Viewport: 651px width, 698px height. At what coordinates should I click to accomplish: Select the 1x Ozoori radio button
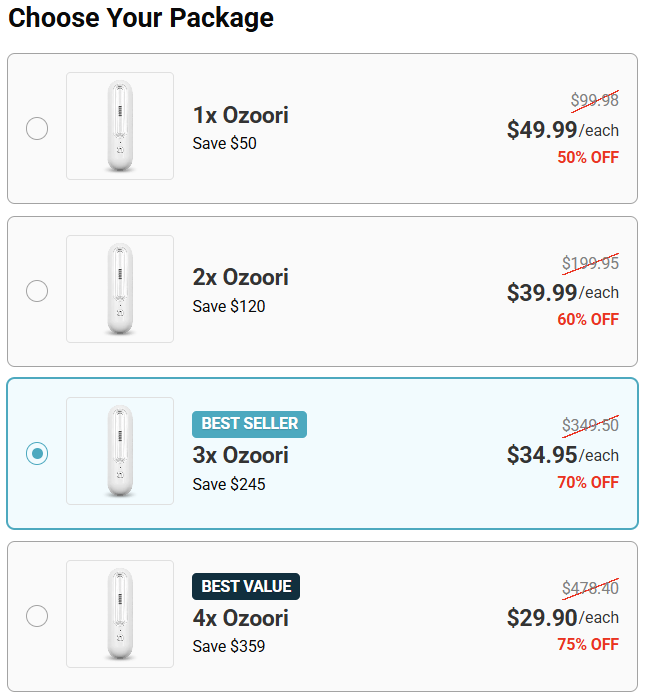pos(37,129)
